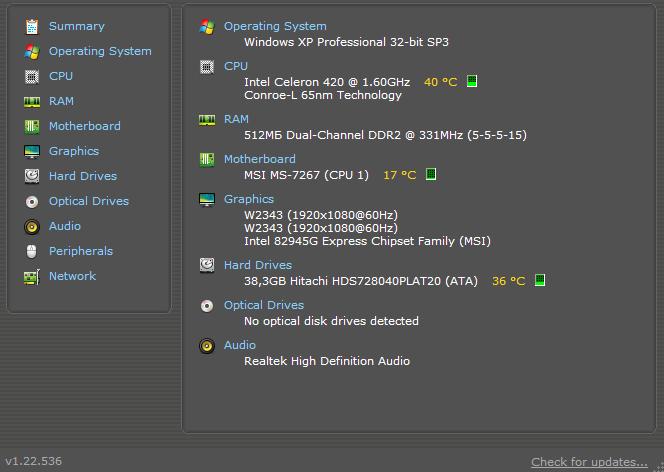Select the Hard Drives sidebar icon
The width and height of the screenshot is (664, 472).
coord(32,176)
